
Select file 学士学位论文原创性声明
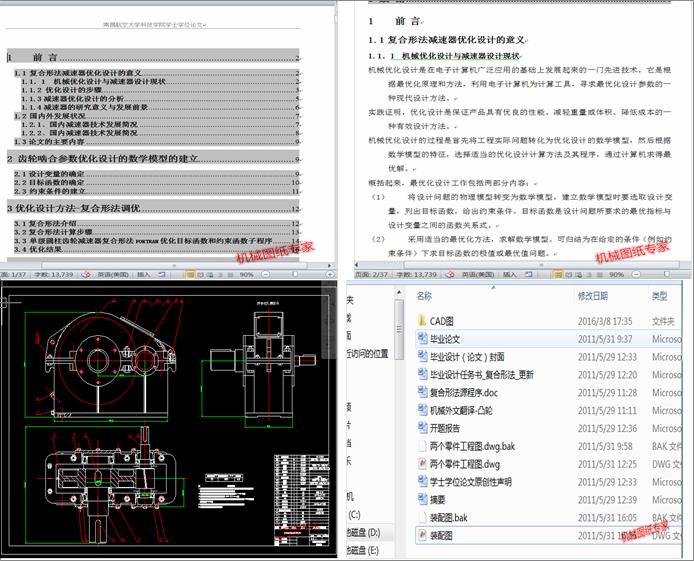click(470, 482)
